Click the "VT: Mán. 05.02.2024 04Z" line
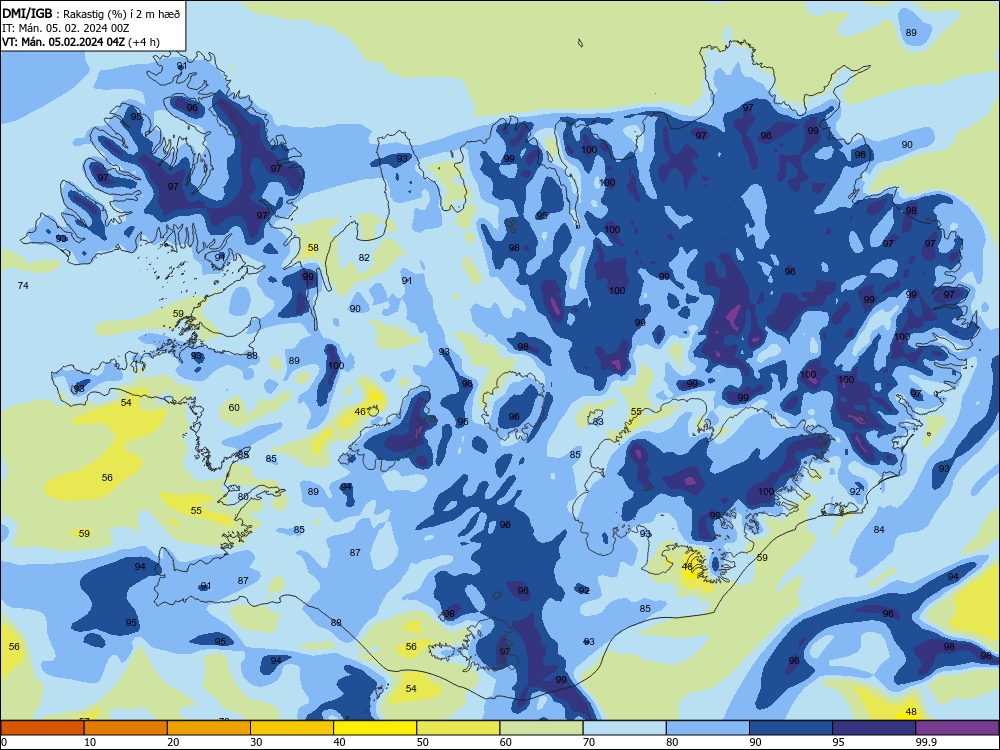 click(x=64, y=42)
